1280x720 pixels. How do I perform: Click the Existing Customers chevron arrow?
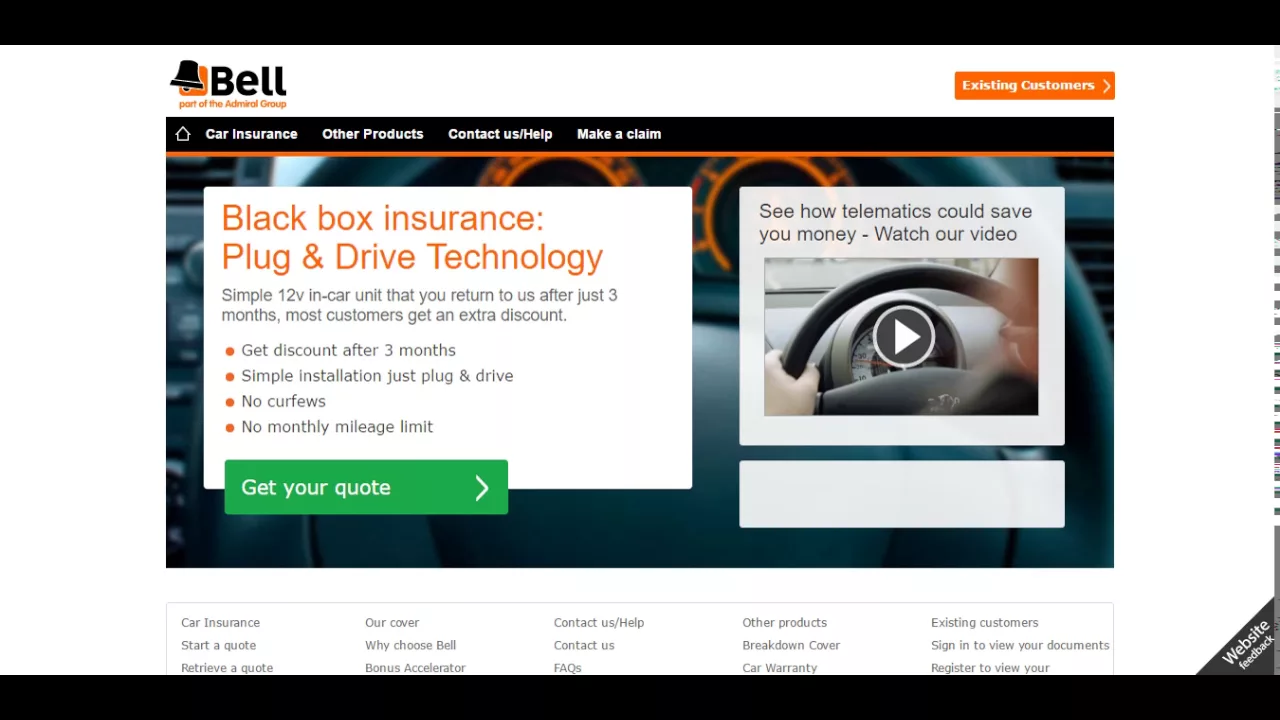(x=1106, y=86)
